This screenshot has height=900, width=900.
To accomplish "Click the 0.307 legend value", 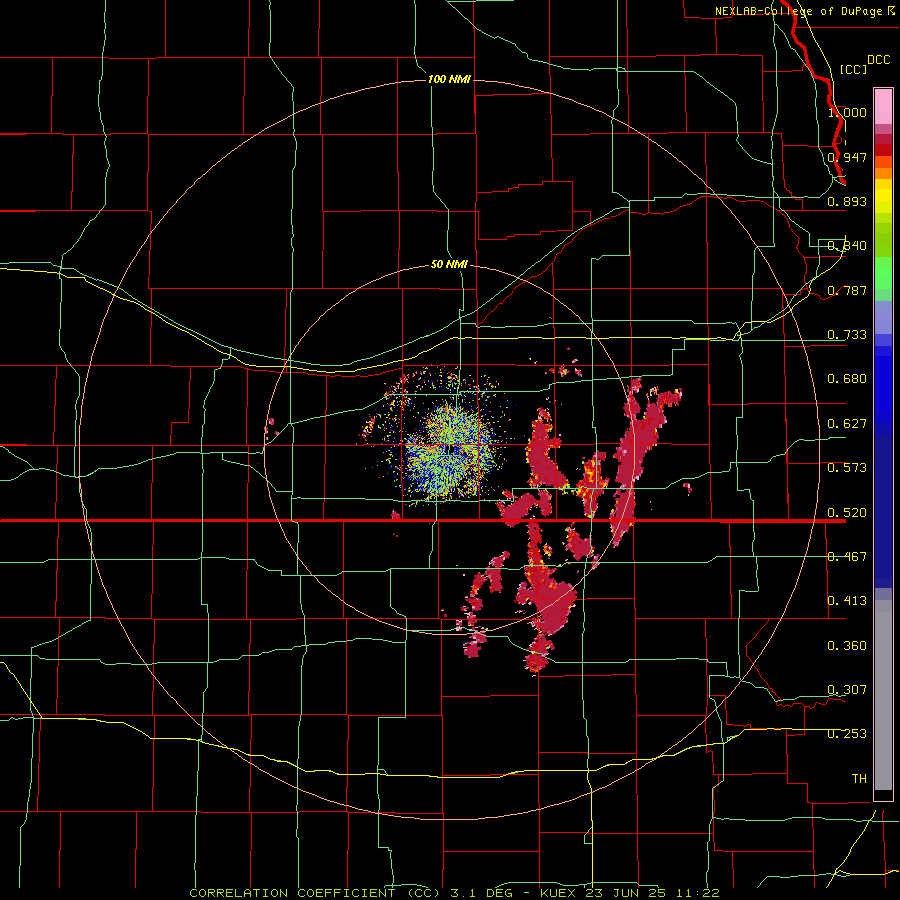I will (x=847, y=690).
